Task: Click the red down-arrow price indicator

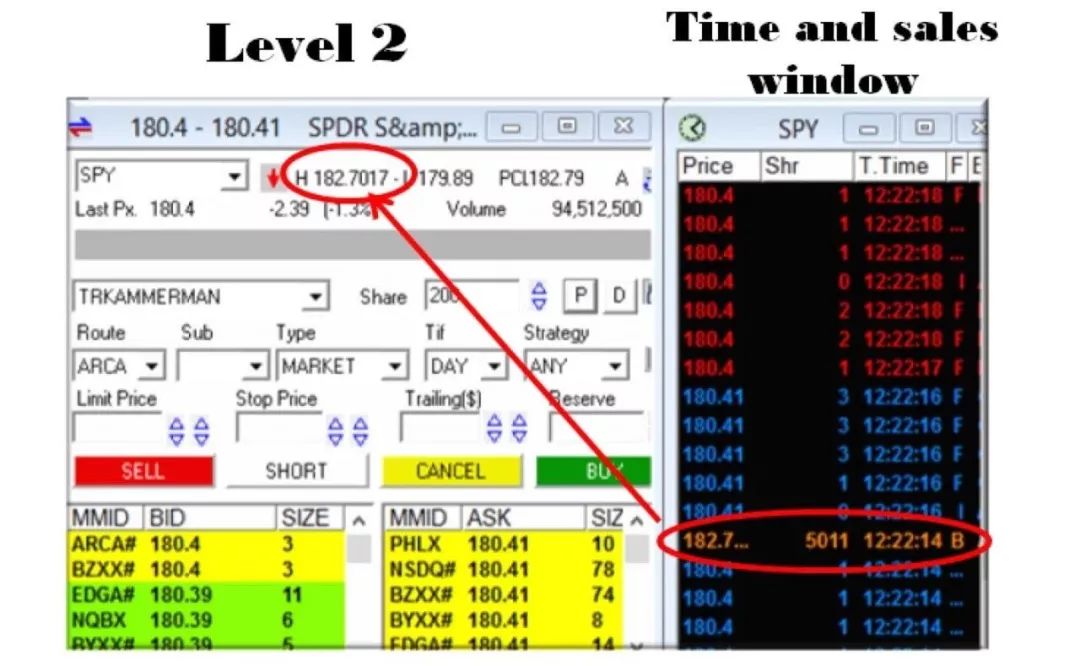Action: pos(273,178)
